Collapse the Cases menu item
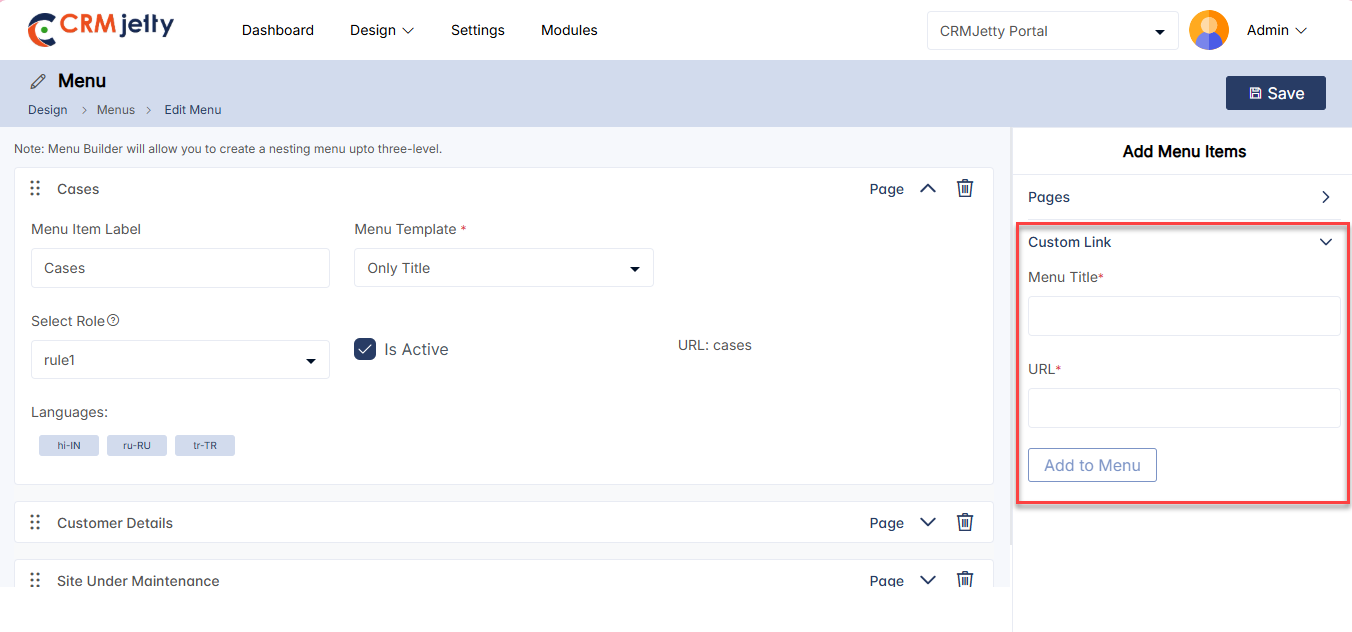This screenshot has width=1352, height=632. coord(928,188)
